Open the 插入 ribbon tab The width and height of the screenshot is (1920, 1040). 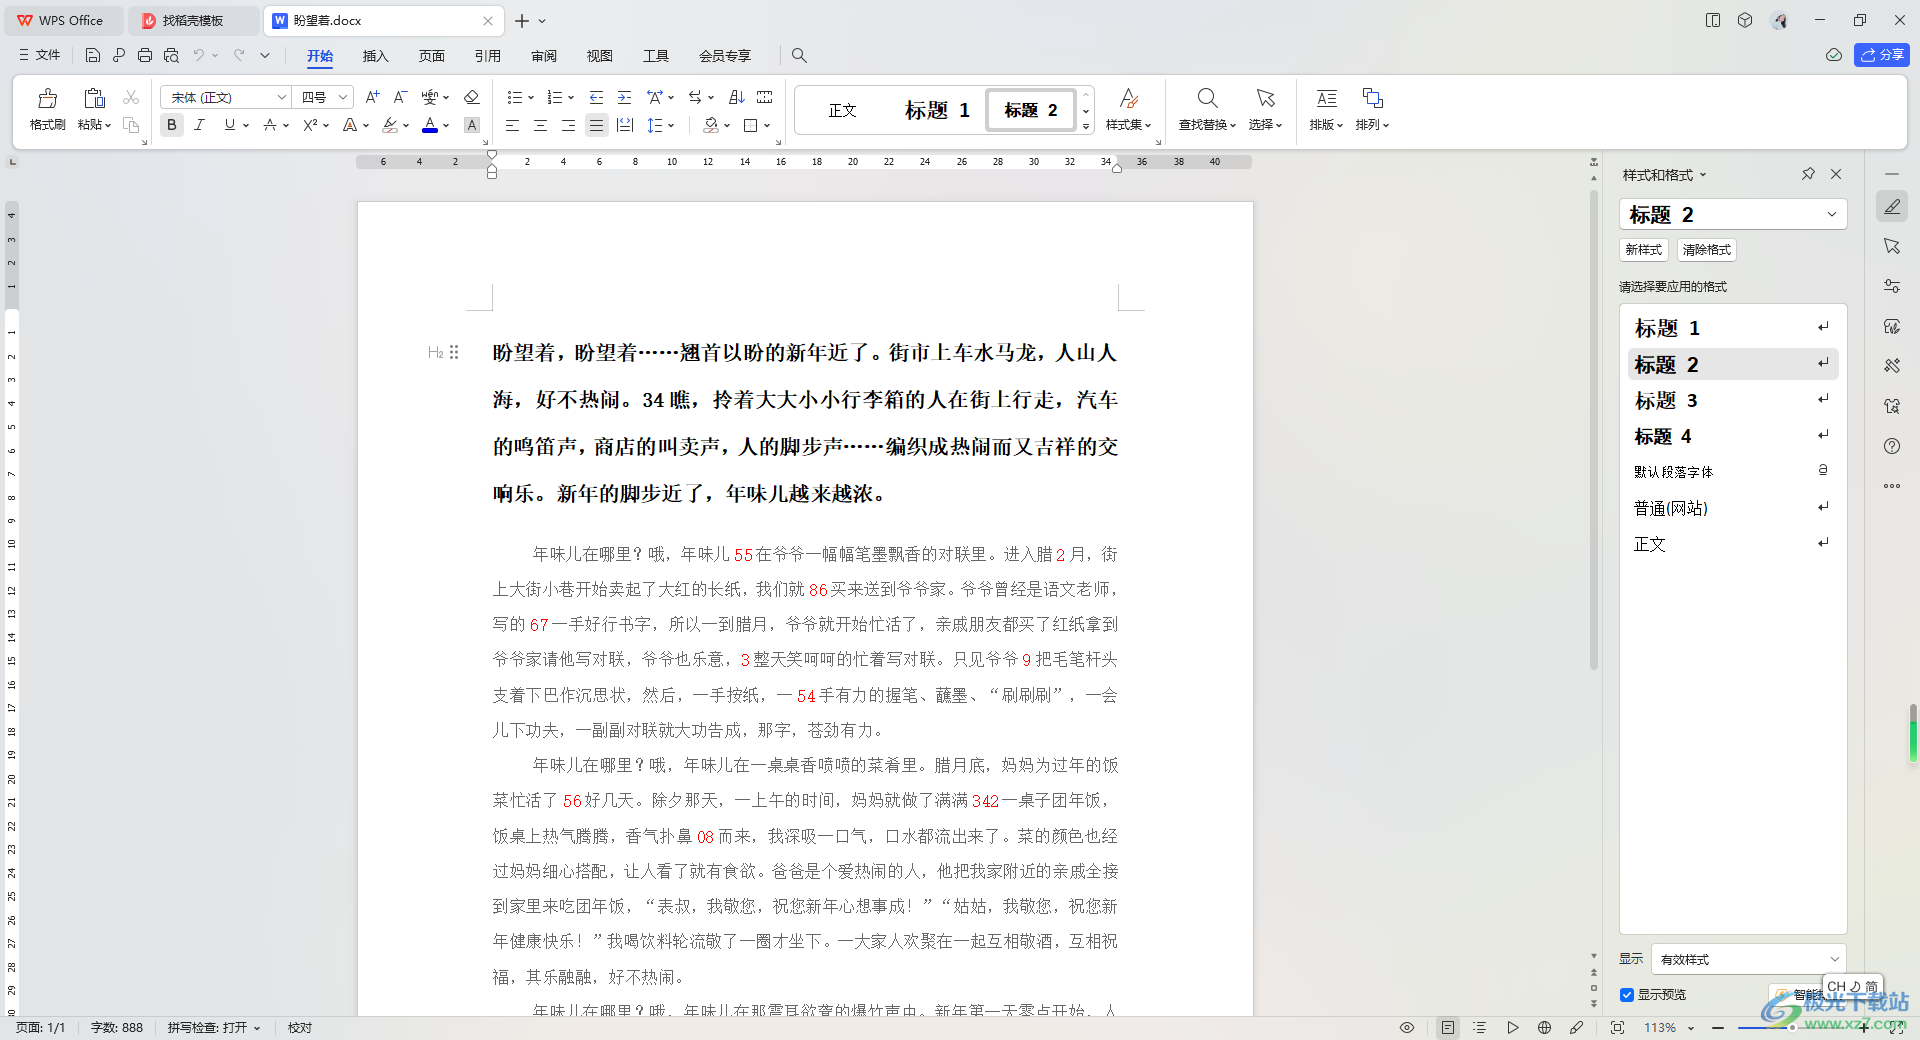coord(375,56)
